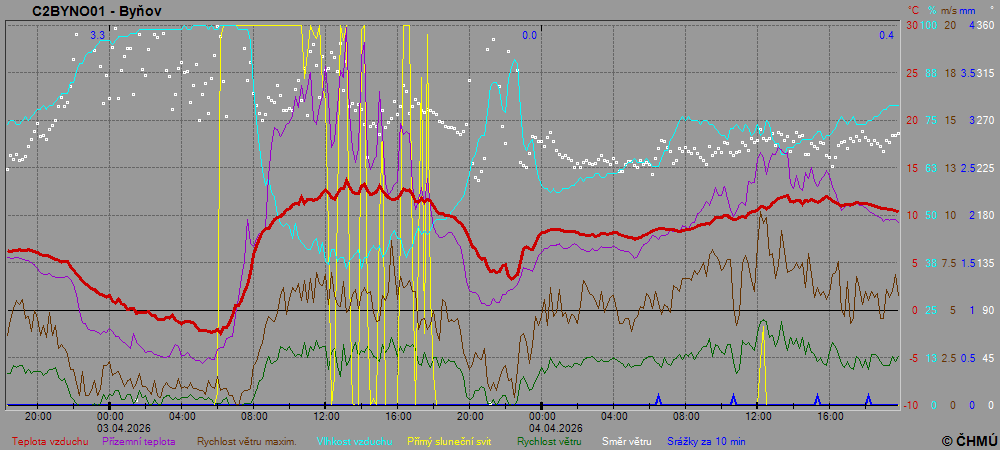Click the Srážky za 10 min legend label
The image size is (1000, 450).
(706, 440)
